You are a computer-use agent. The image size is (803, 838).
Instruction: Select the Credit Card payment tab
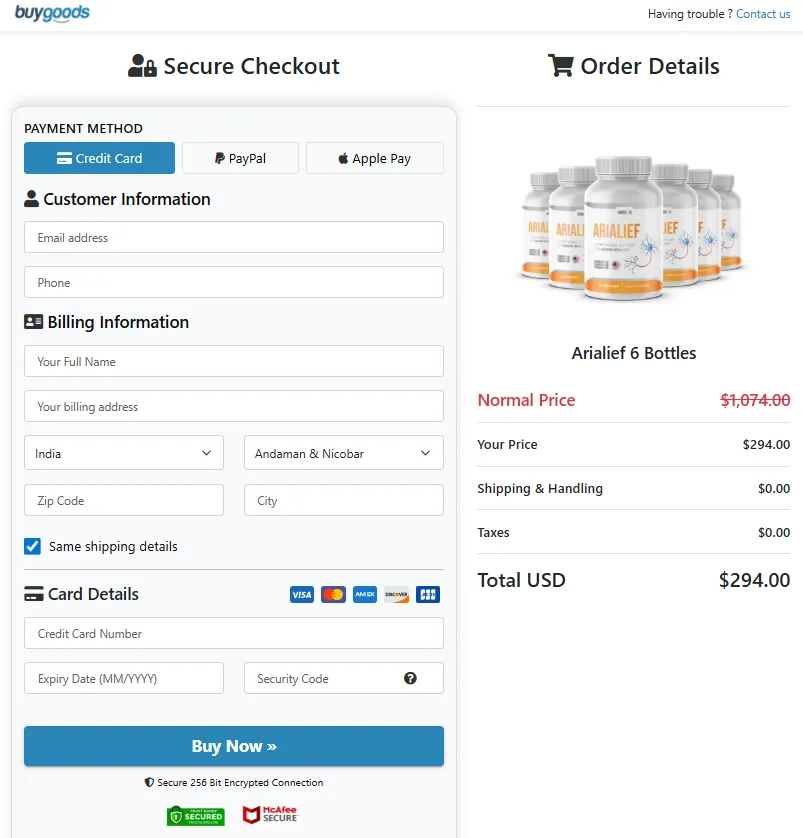tap(99, 158)
